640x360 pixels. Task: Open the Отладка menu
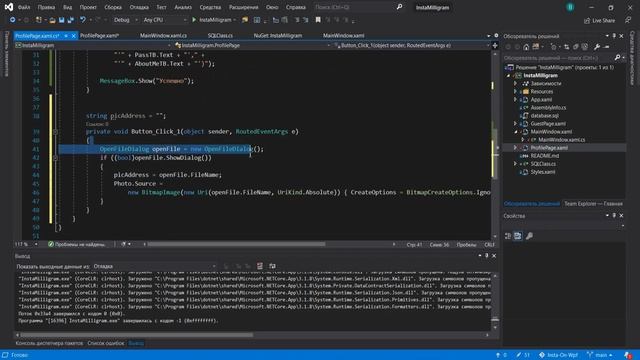[139, 7]
